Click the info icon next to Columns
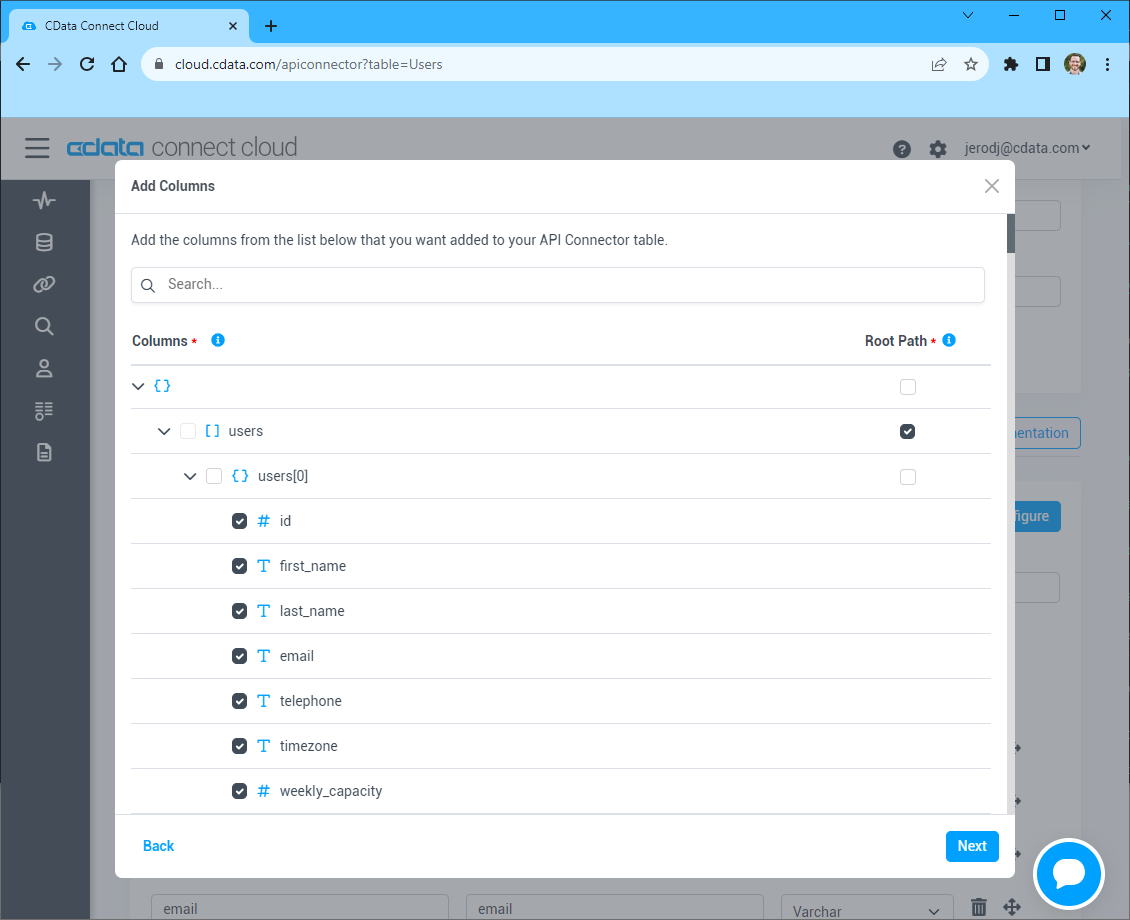 point(218,340)
